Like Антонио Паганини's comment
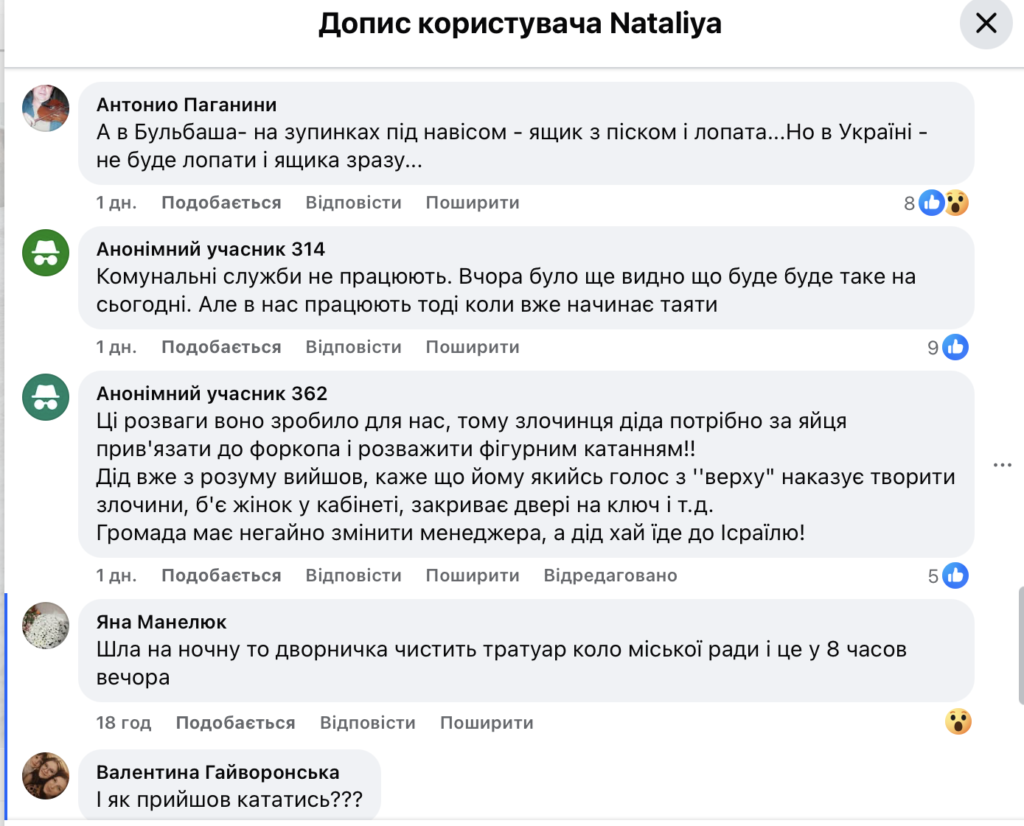This screenshot has width=1024, height=826. click(x=221, y=203)
